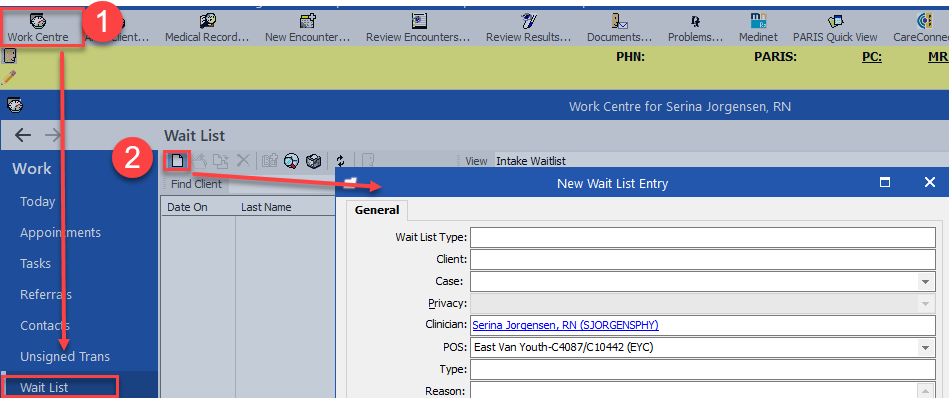This screenshot has width=949, height=398.
Task: Launch Medinet from the toolbar
Action: click(x=758, y=28)
